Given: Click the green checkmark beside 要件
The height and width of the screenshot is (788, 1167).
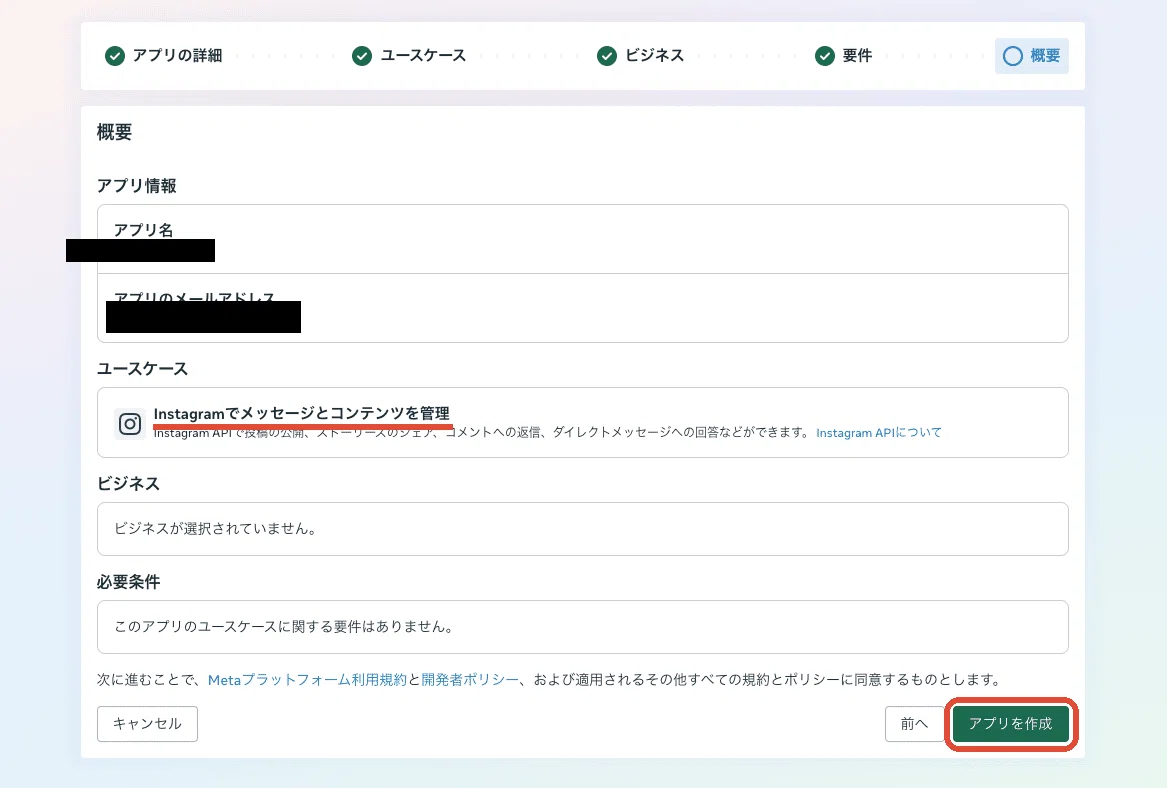Looking at the screenshot, I should pyautogui.click(x=825, y=56).
